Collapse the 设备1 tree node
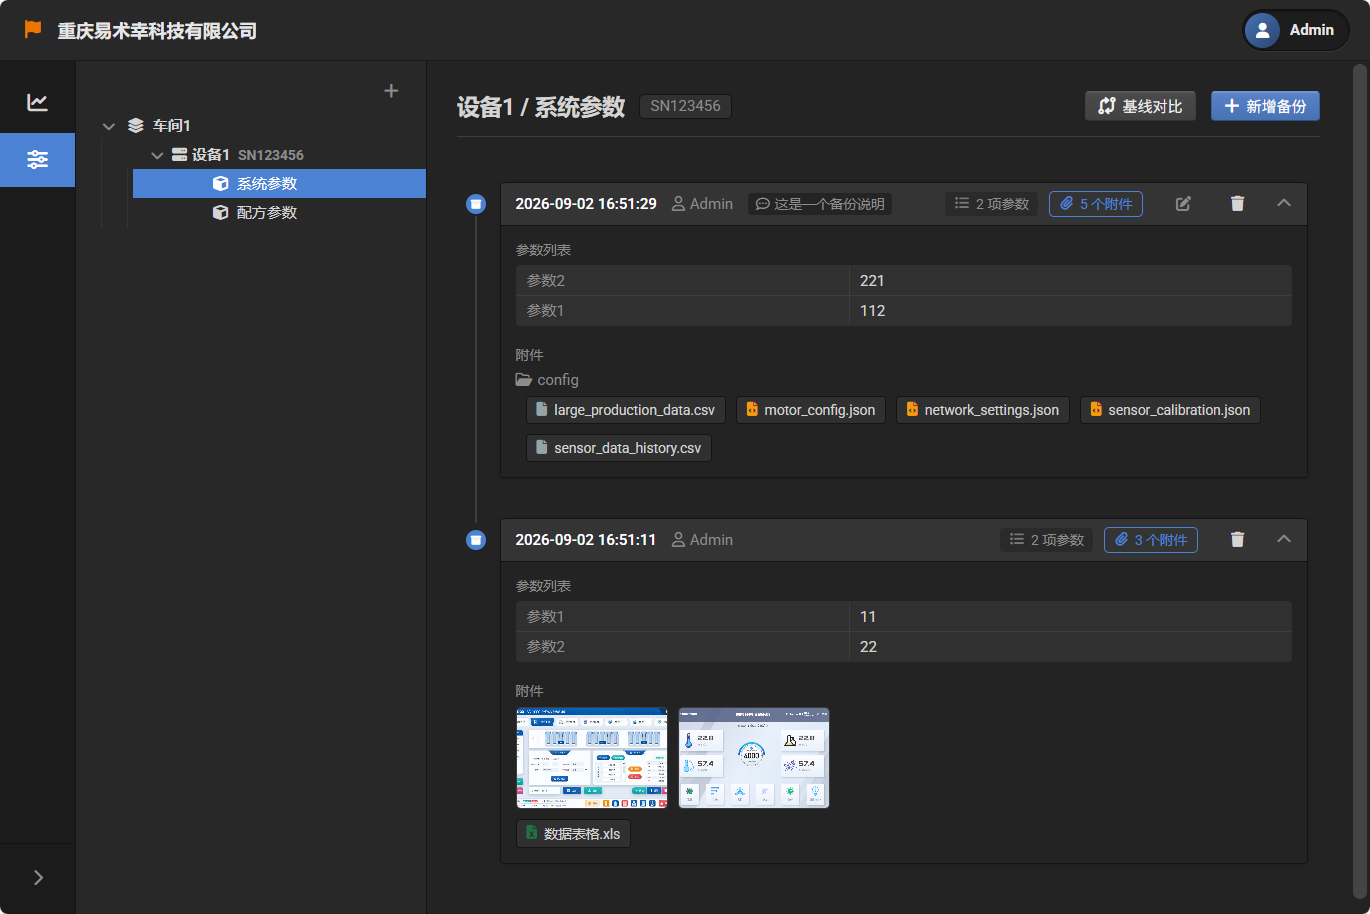Image resolution: width=1370 pixels, height=914 pixels. (157, 155)
